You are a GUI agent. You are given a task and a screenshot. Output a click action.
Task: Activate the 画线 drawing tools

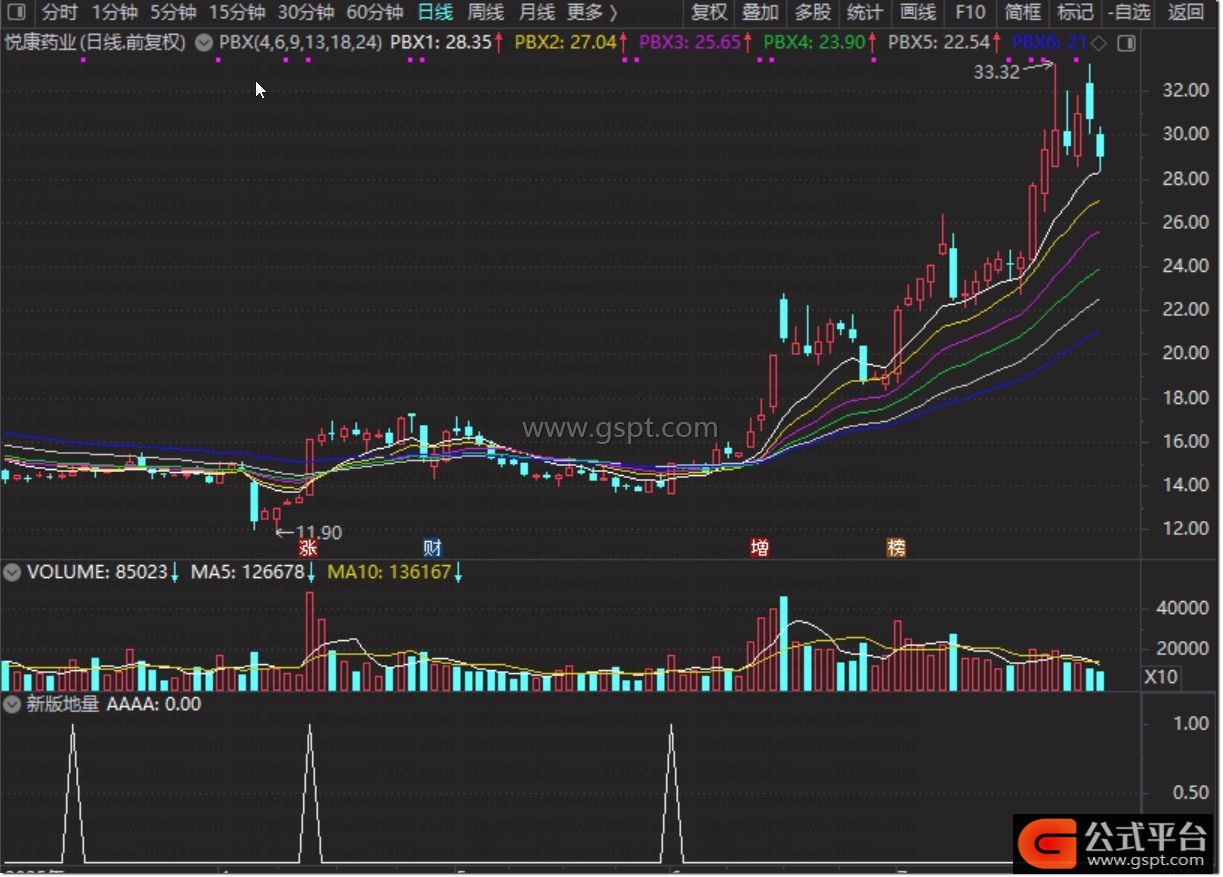[x=917, y=13]
